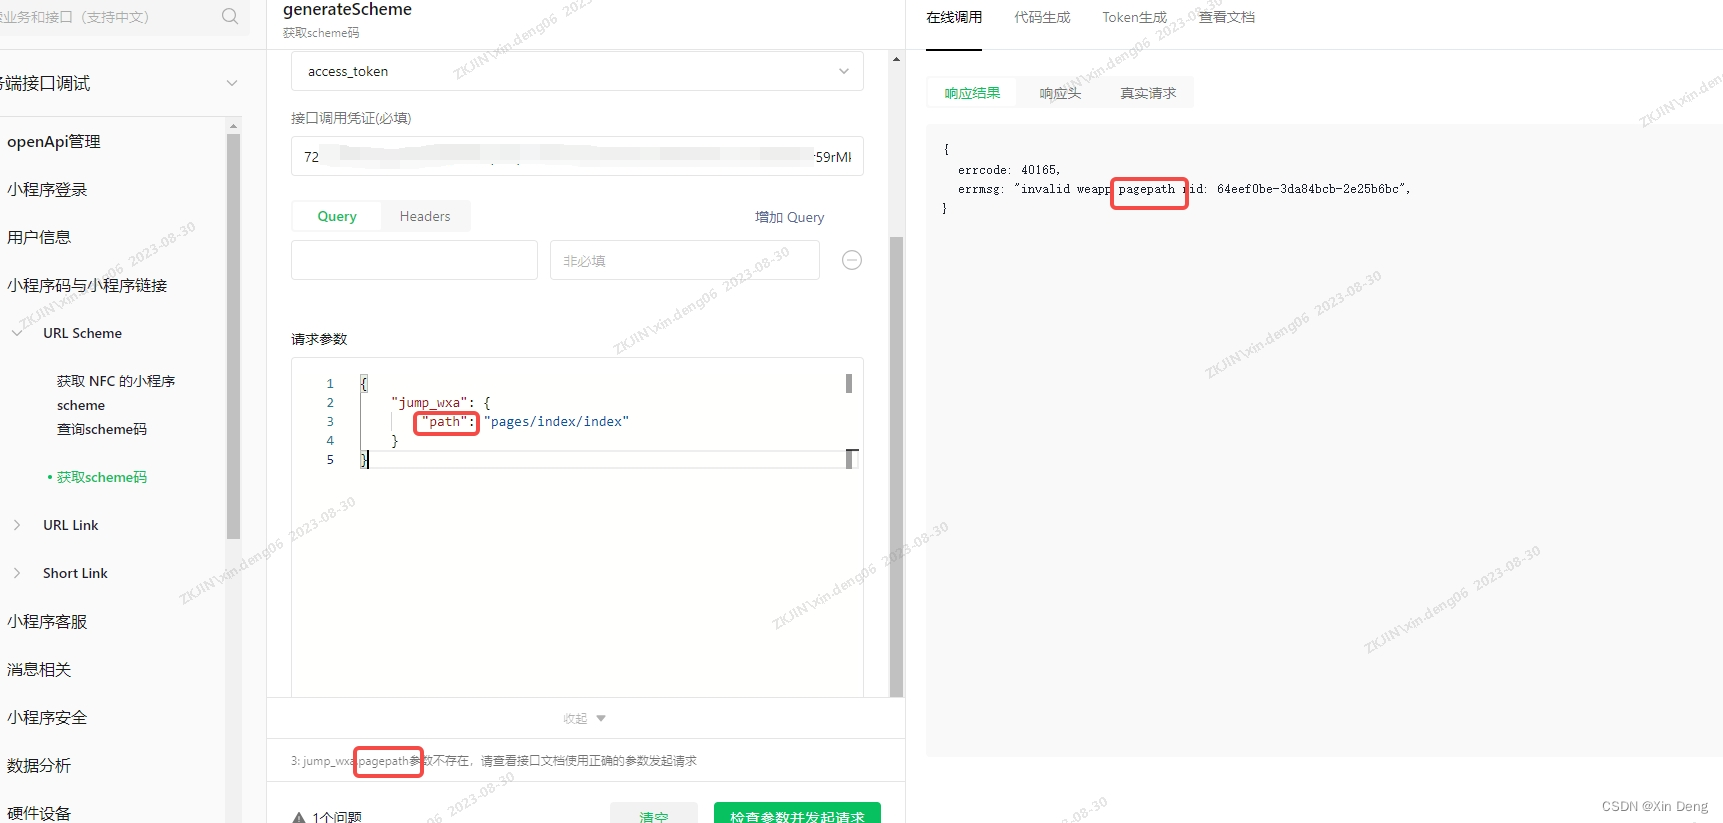
Task: Open the 查看文档 tab
Action: point(1227,17)
